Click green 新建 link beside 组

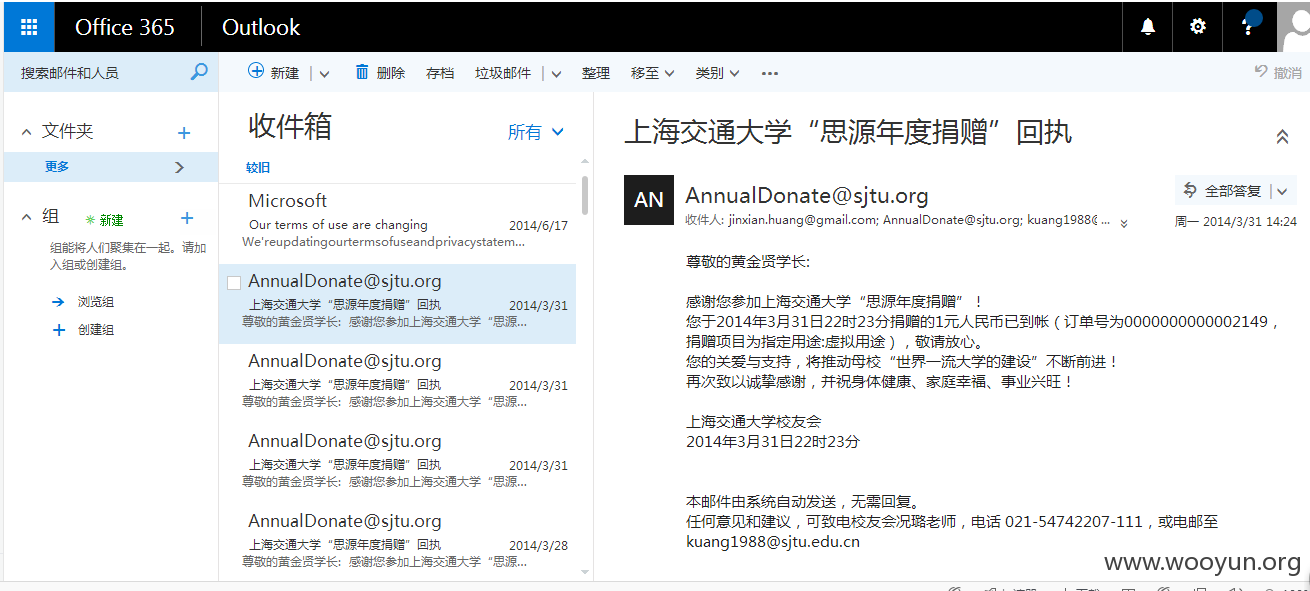tap(105, 219)
